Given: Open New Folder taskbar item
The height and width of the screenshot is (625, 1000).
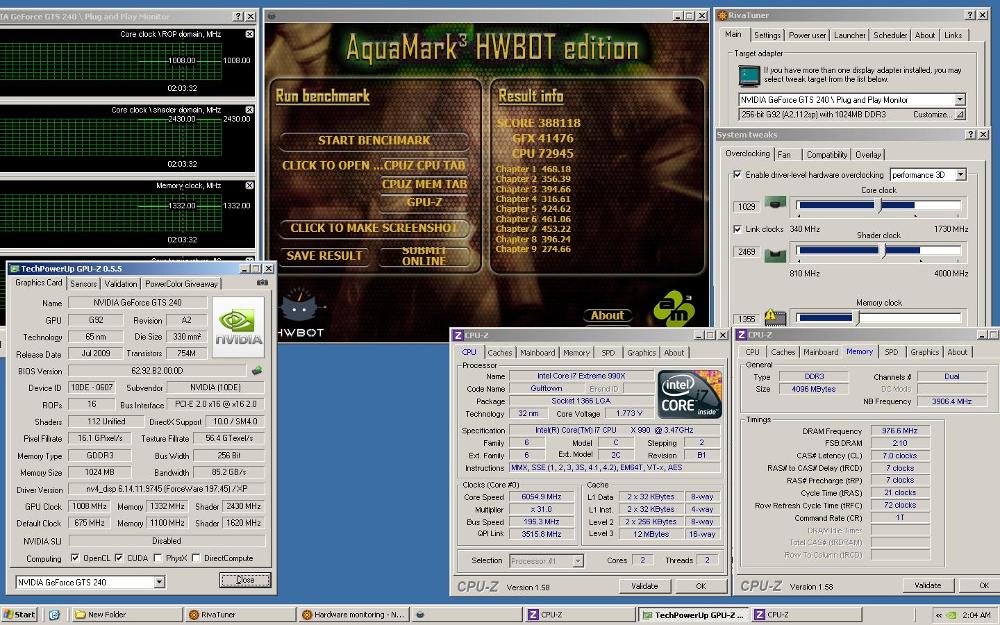Looking at the screenshot, I should (126, 615).
